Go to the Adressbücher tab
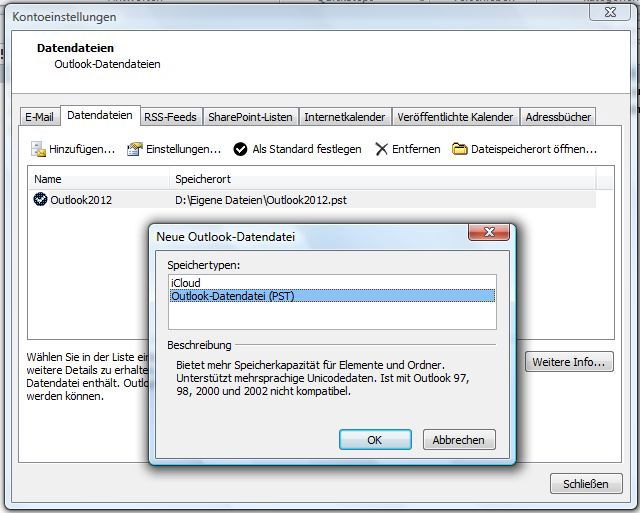 [x=558, y=117]
